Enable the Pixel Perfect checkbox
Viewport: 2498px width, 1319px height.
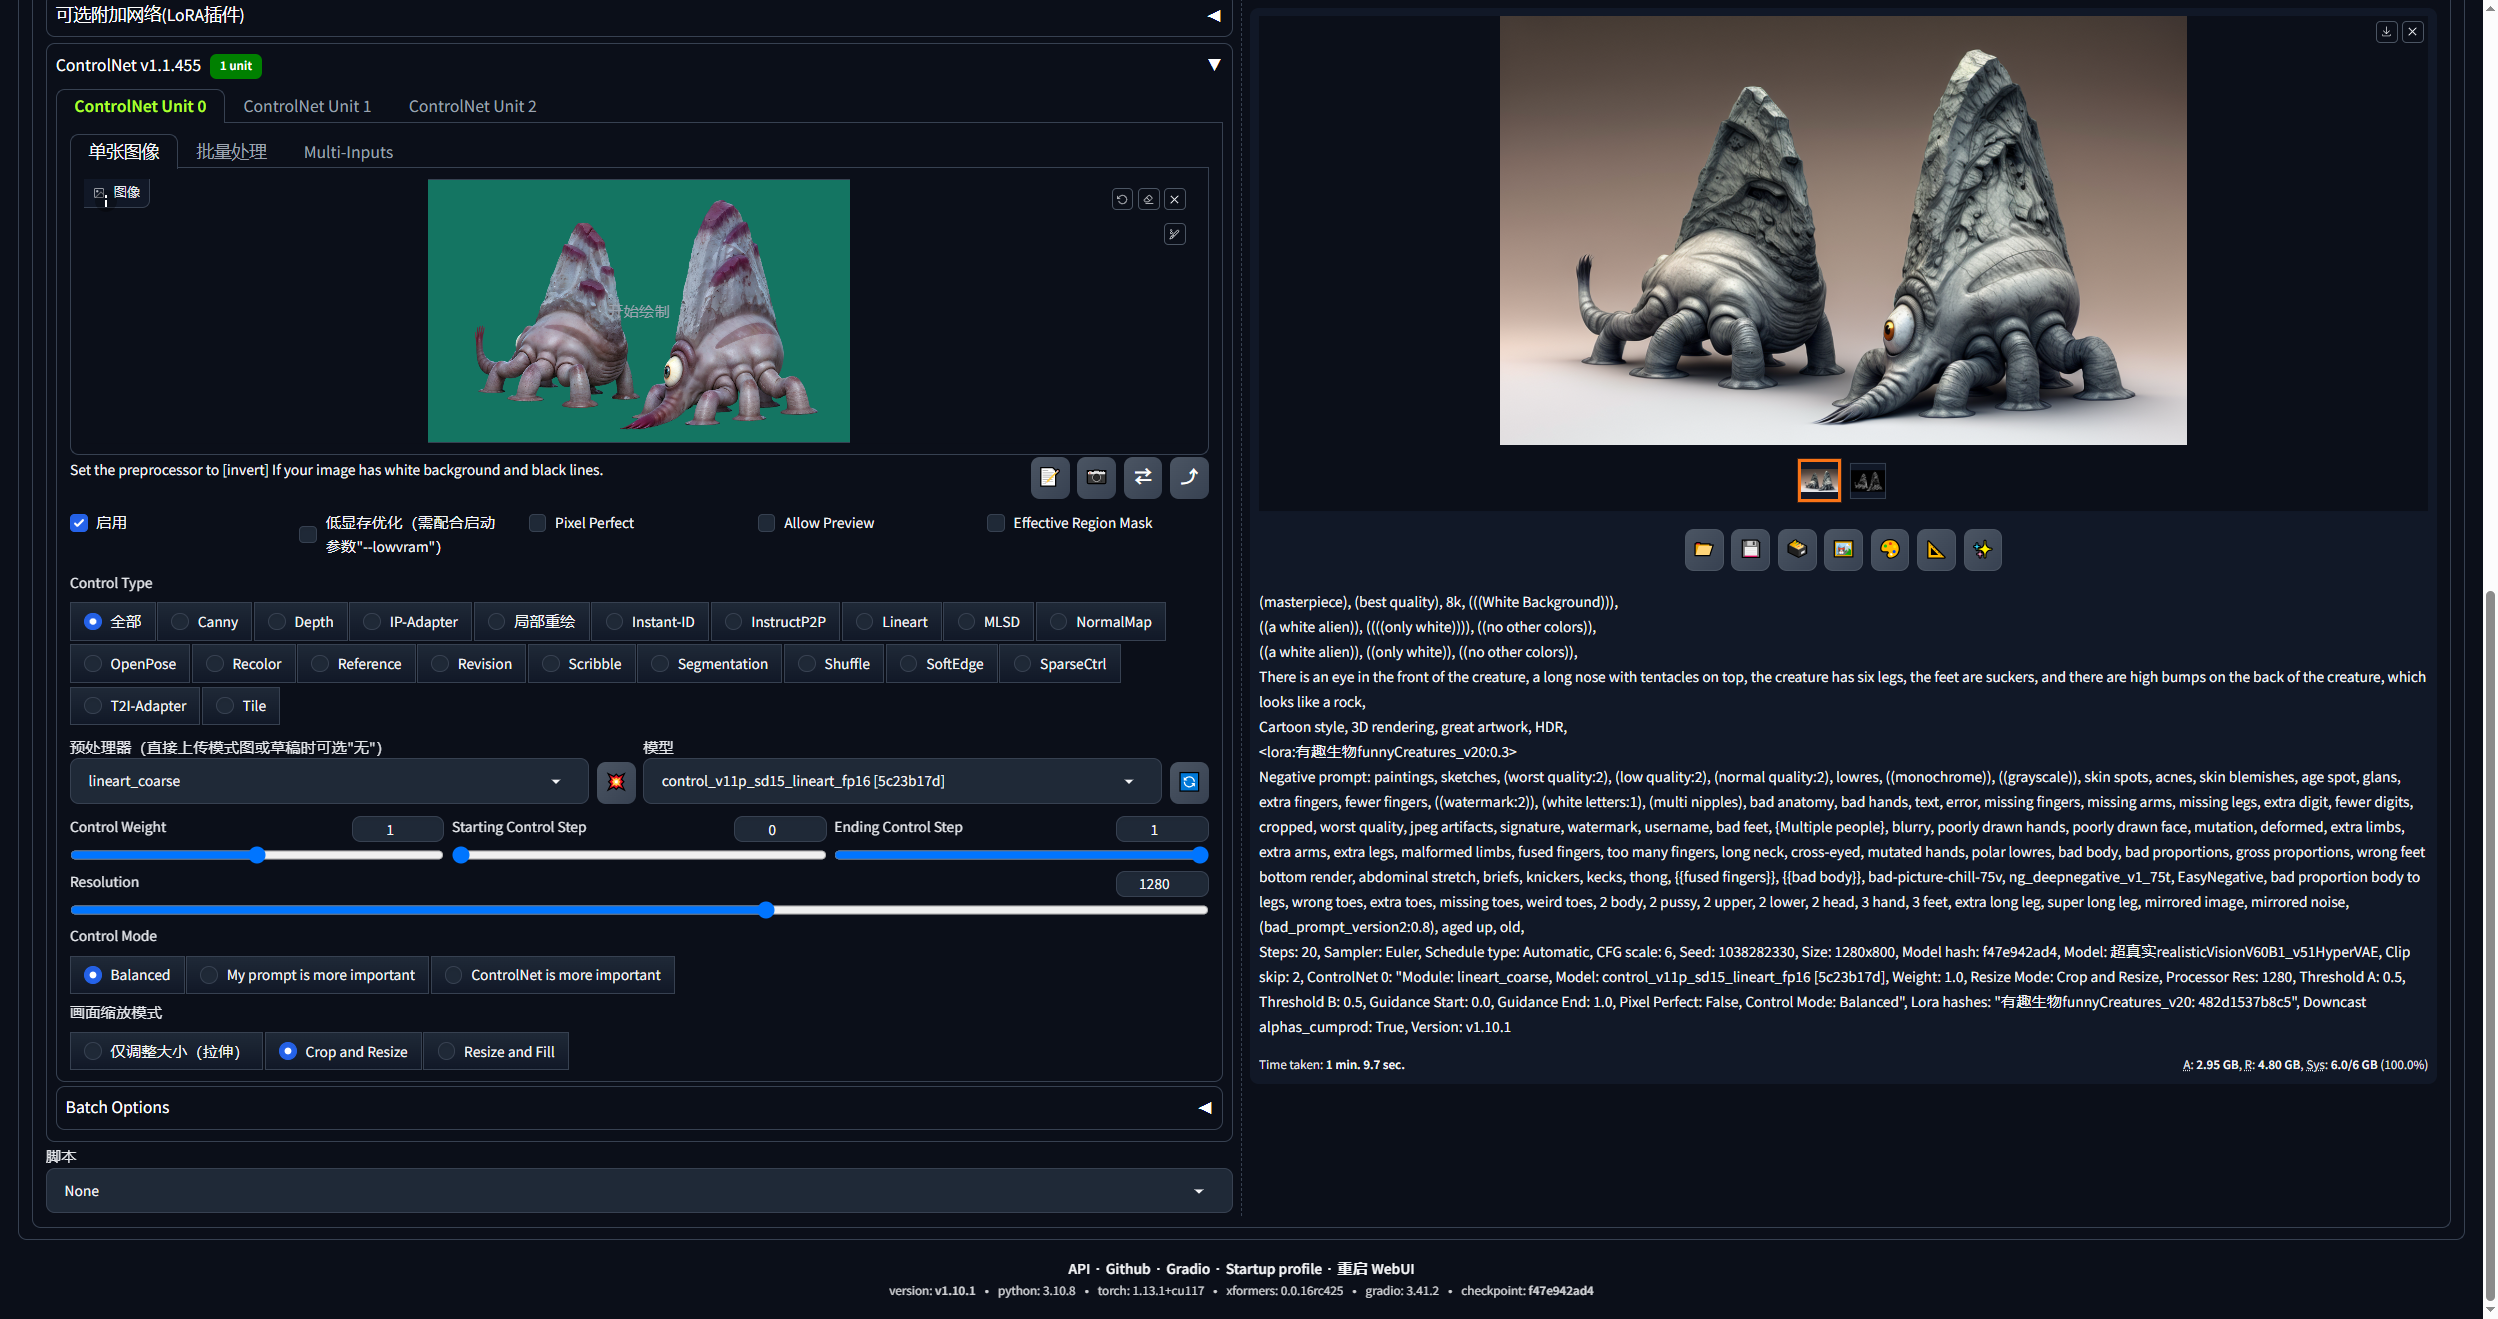pyautogui.click(x=538, y=523)
